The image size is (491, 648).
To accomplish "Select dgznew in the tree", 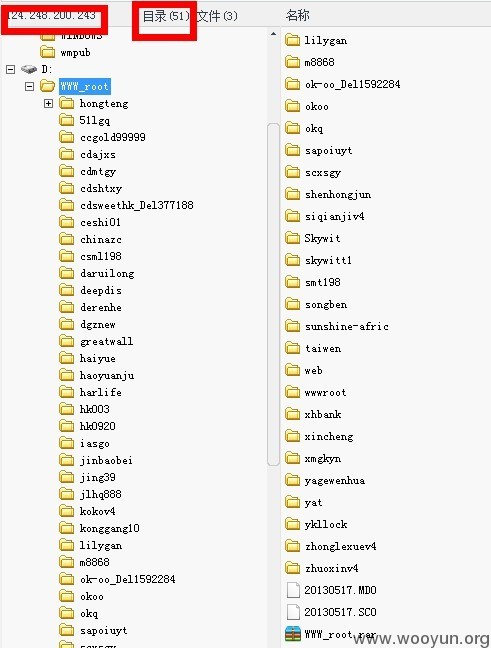I will point(98,324).
